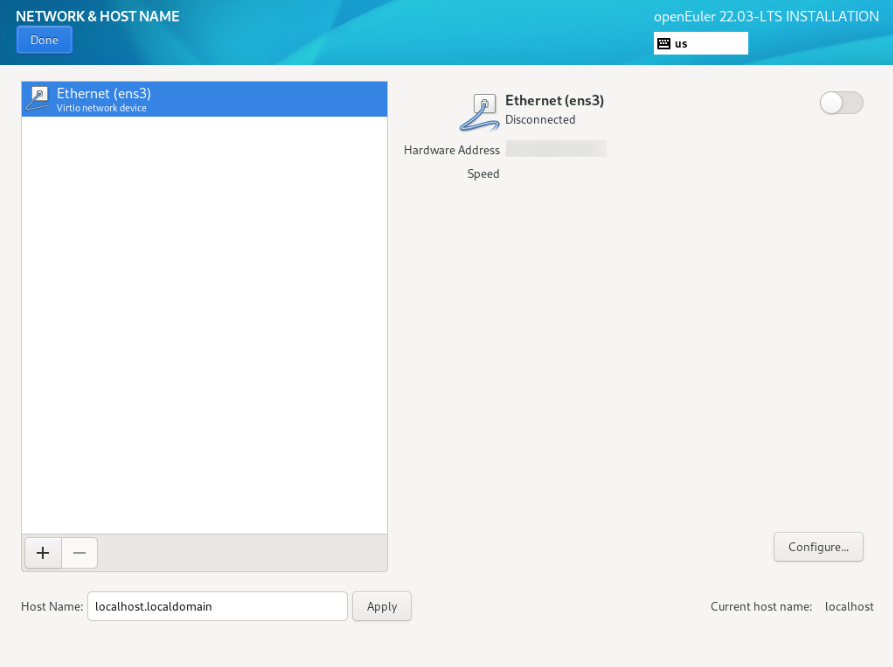
Task: Click the Current host name: label
Action: pos(761,607)
